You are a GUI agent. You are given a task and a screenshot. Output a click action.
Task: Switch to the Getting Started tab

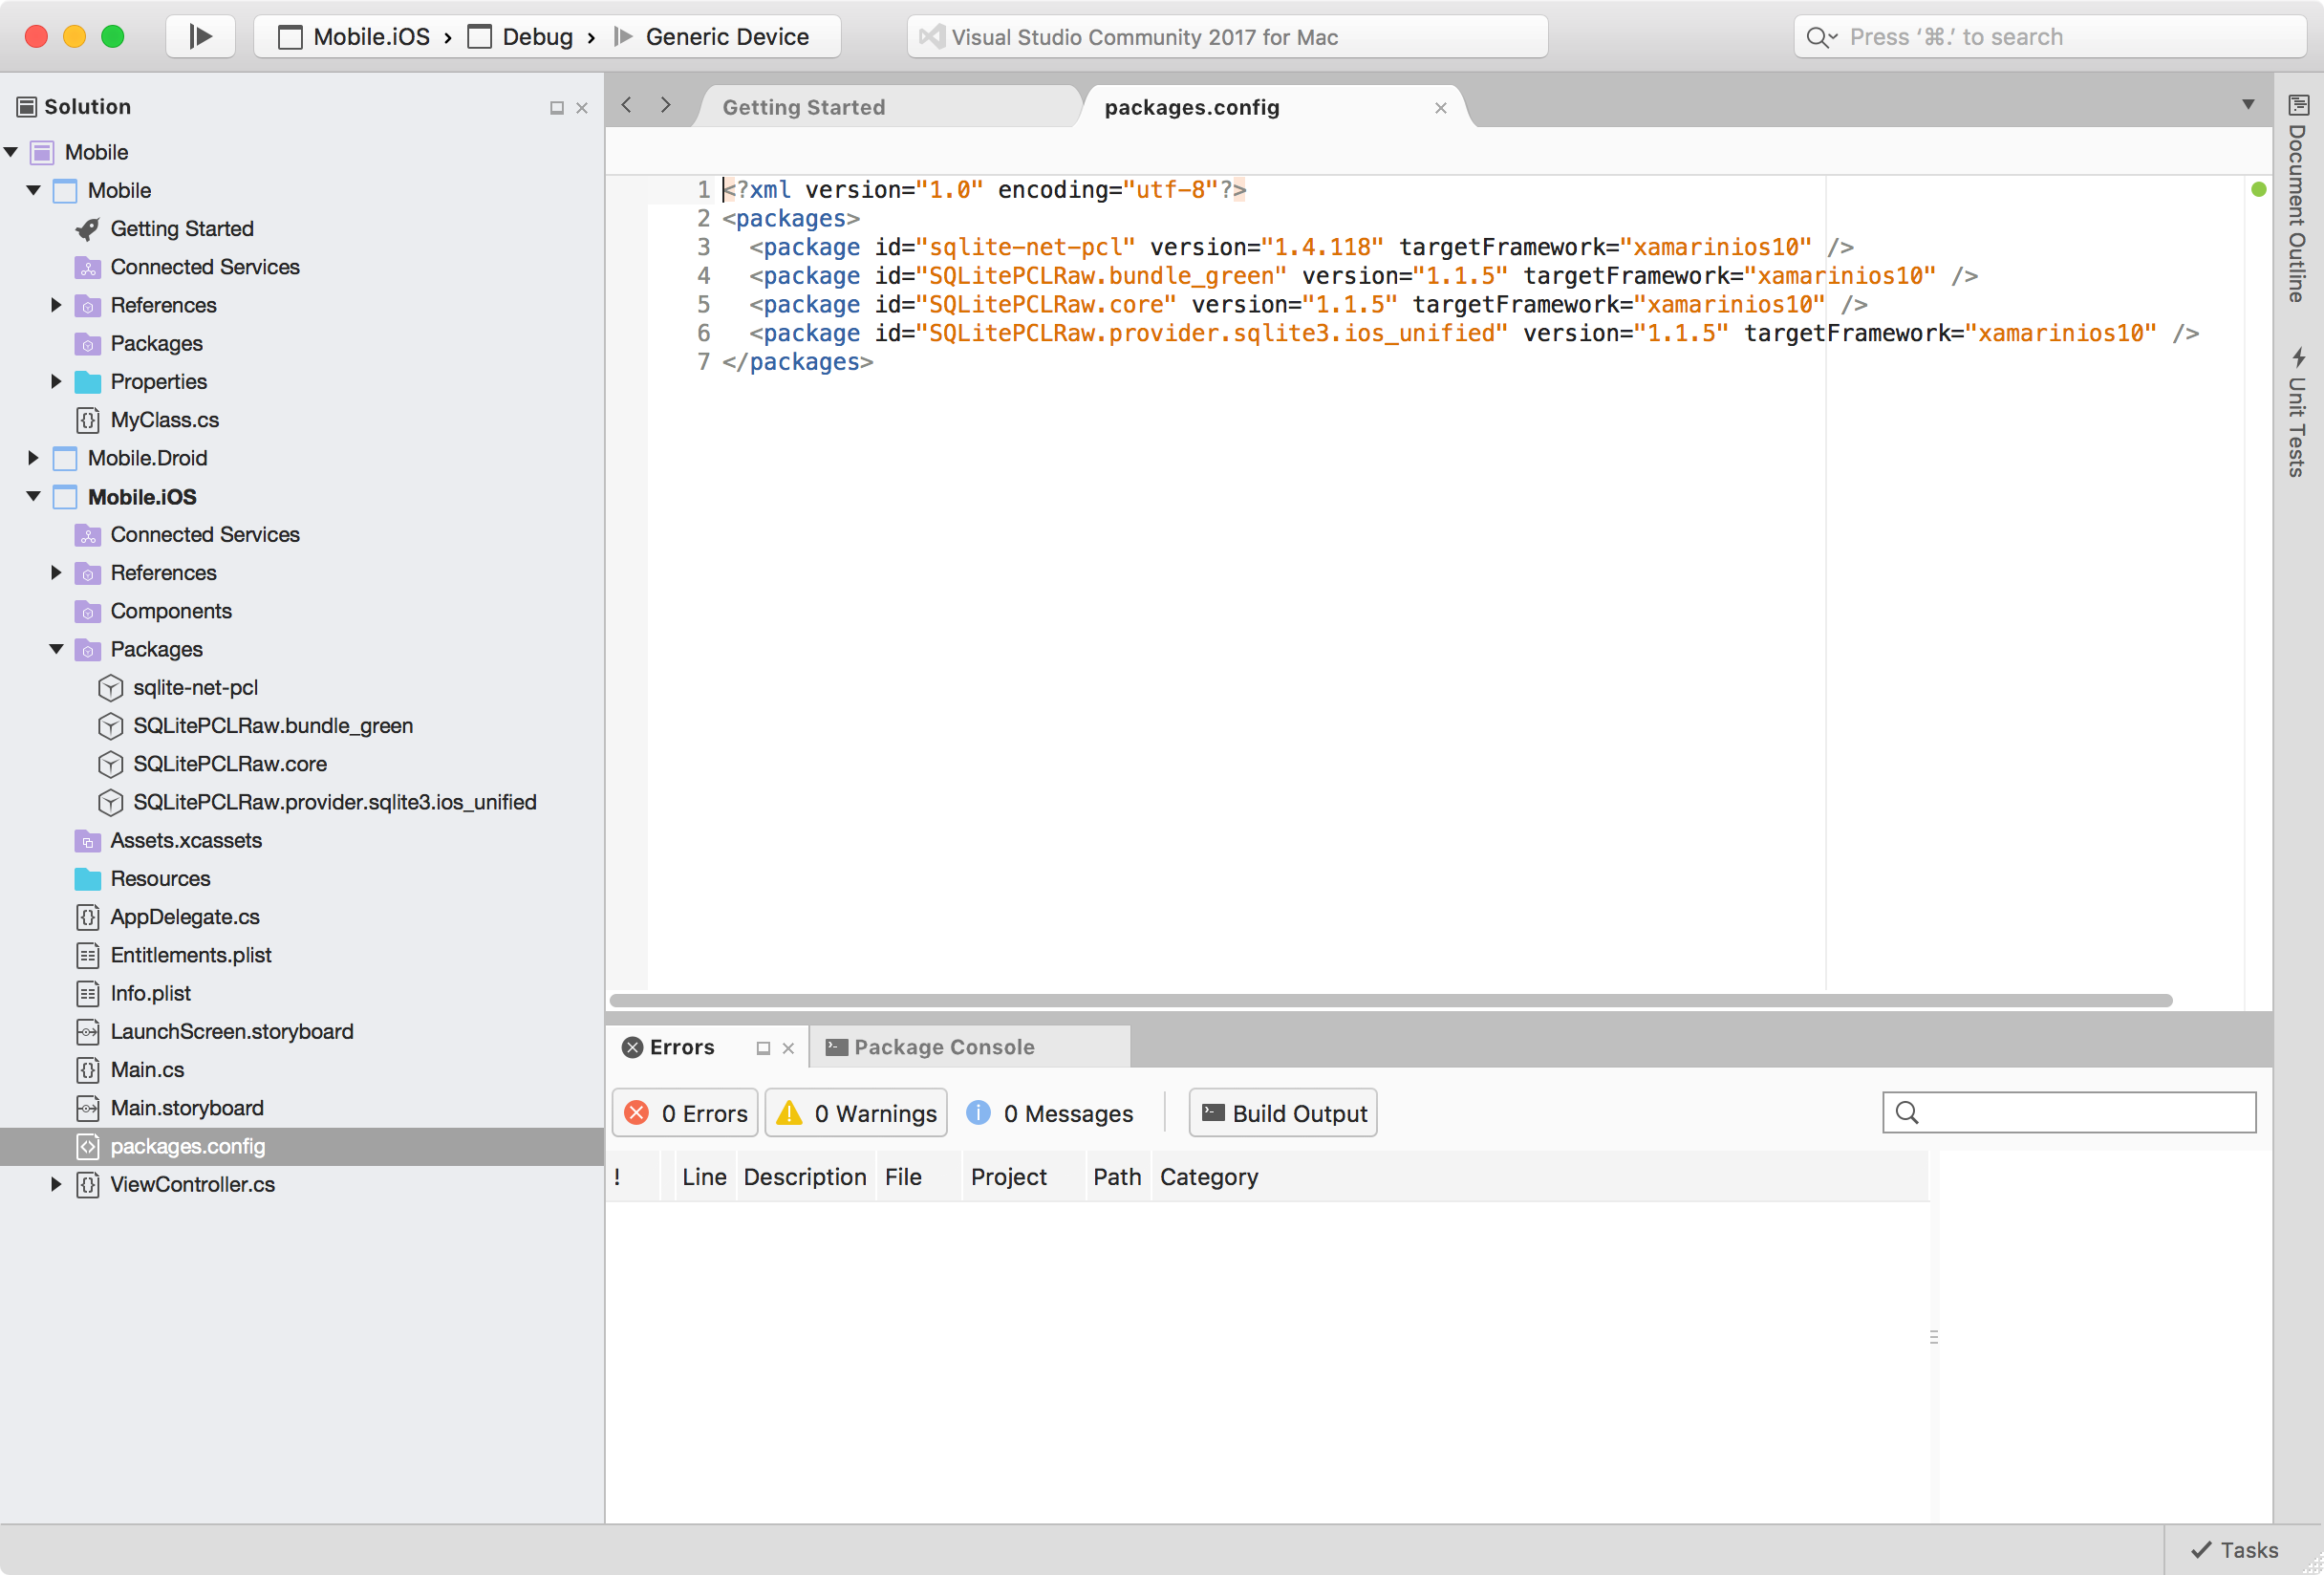point(888,107)
